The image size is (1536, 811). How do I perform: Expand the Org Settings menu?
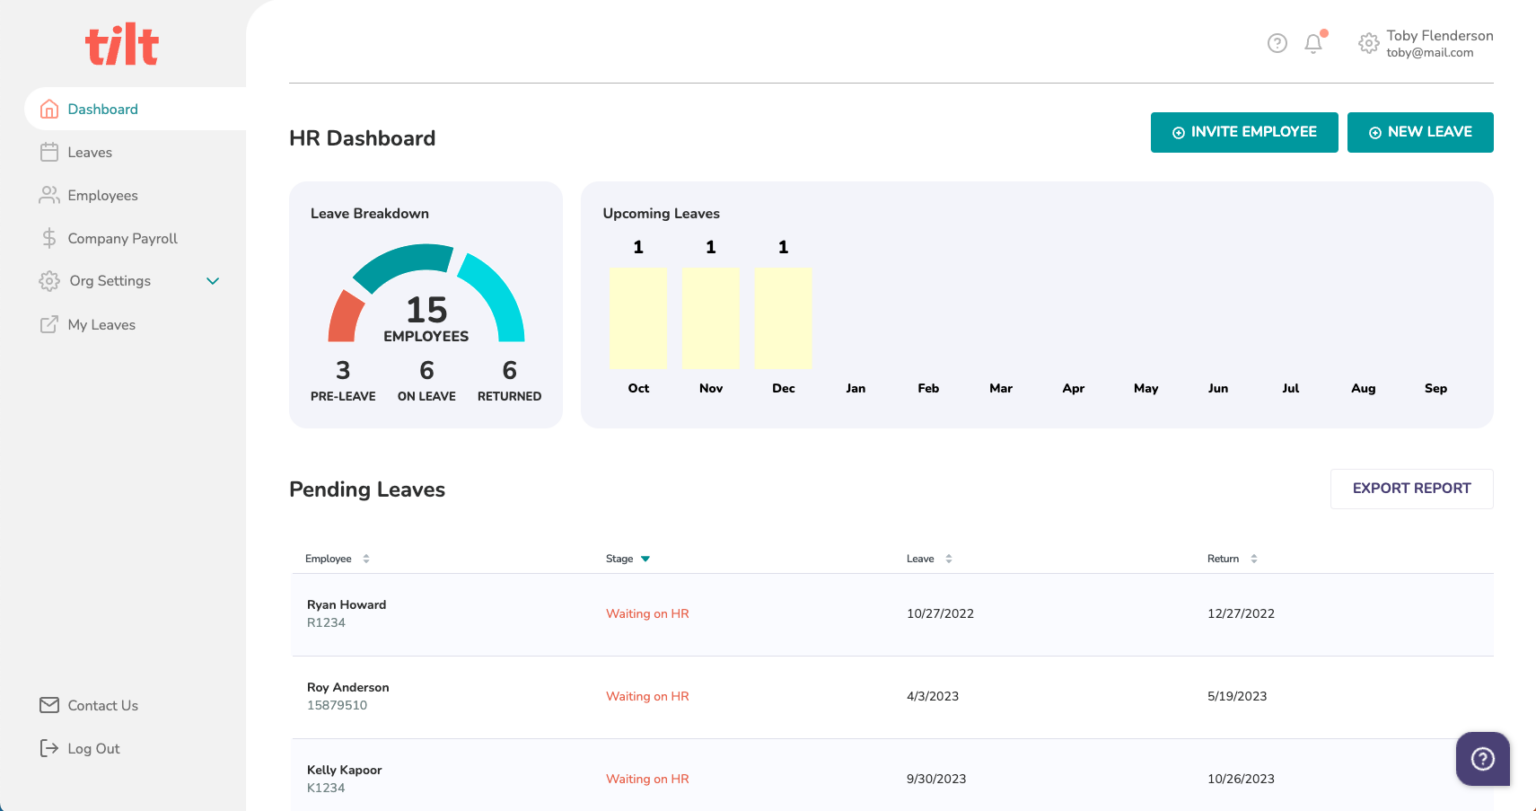click(212, 281)
